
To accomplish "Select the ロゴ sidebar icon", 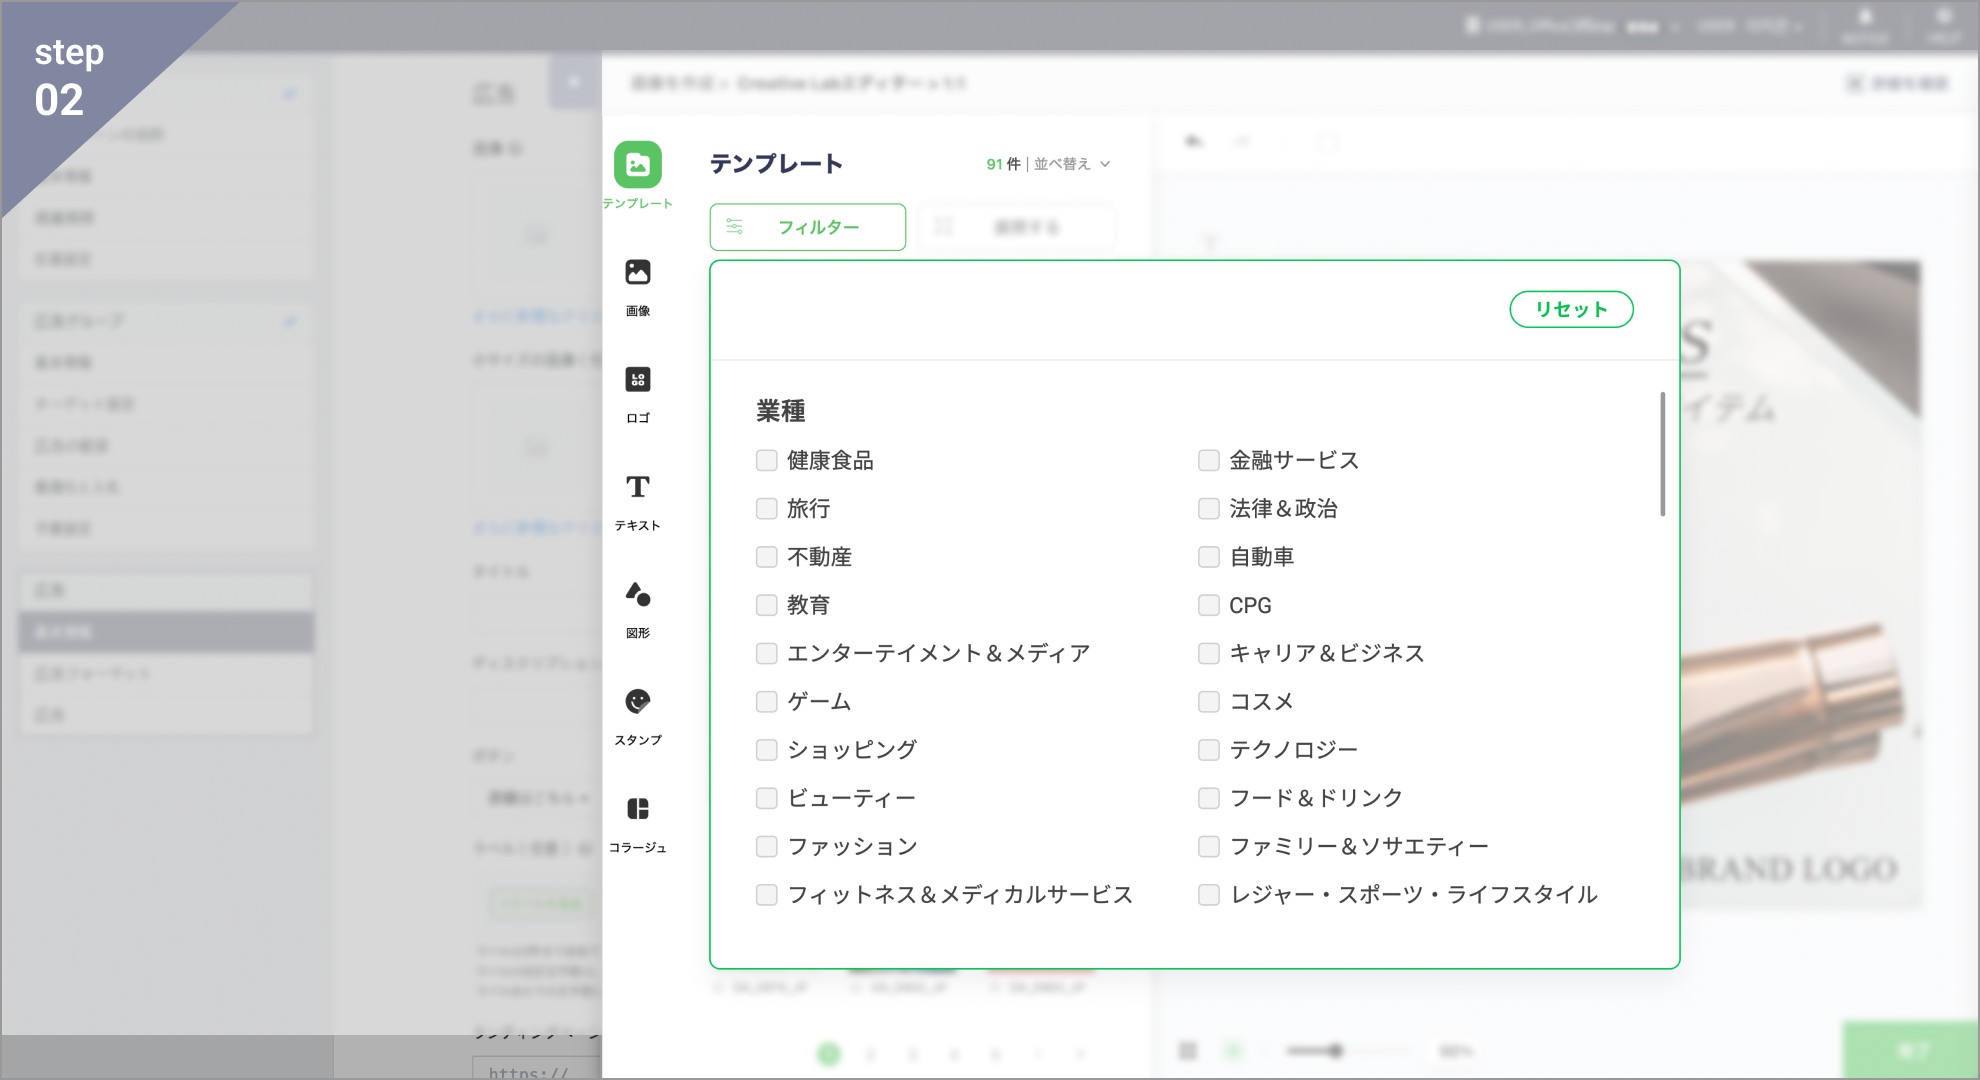I will click(x=637, y=380).
